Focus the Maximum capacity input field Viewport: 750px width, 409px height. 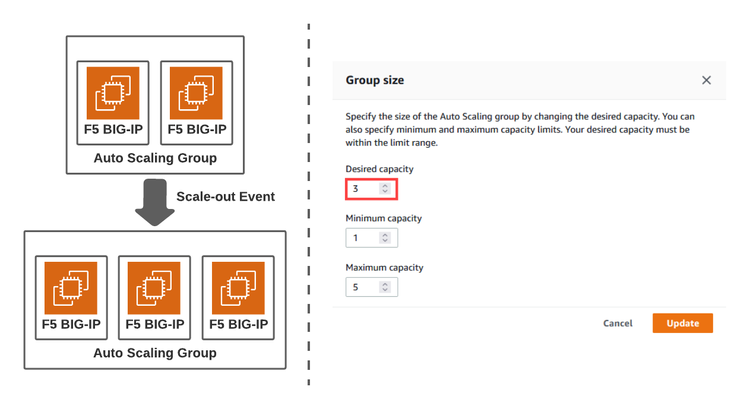371,287
